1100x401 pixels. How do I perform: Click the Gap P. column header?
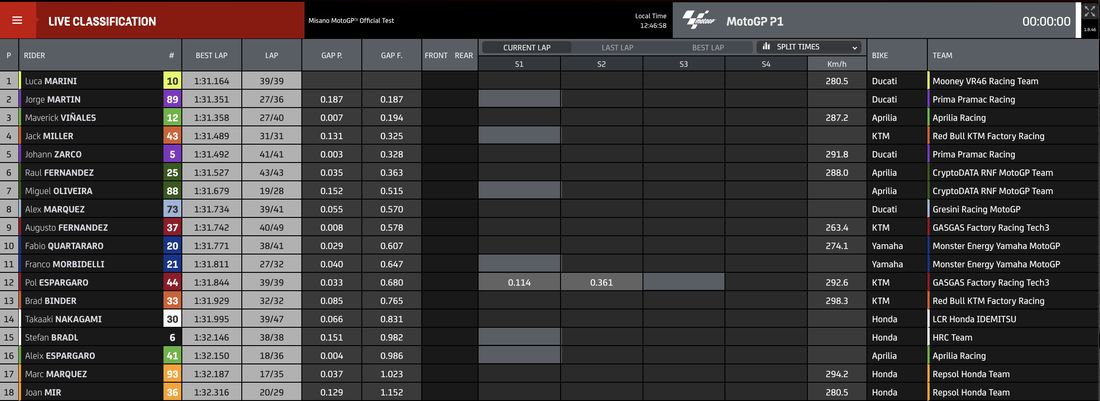[x=331, y=55]
